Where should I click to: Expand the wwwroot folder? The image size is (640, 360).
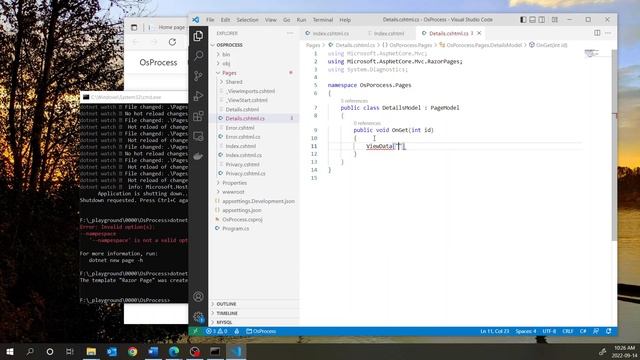[x=254, y=192]
